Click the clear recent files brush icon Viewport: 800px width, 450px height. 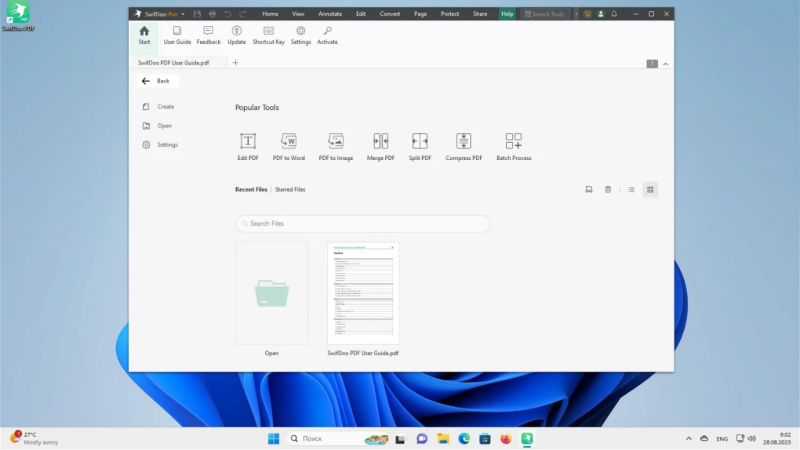589,189
